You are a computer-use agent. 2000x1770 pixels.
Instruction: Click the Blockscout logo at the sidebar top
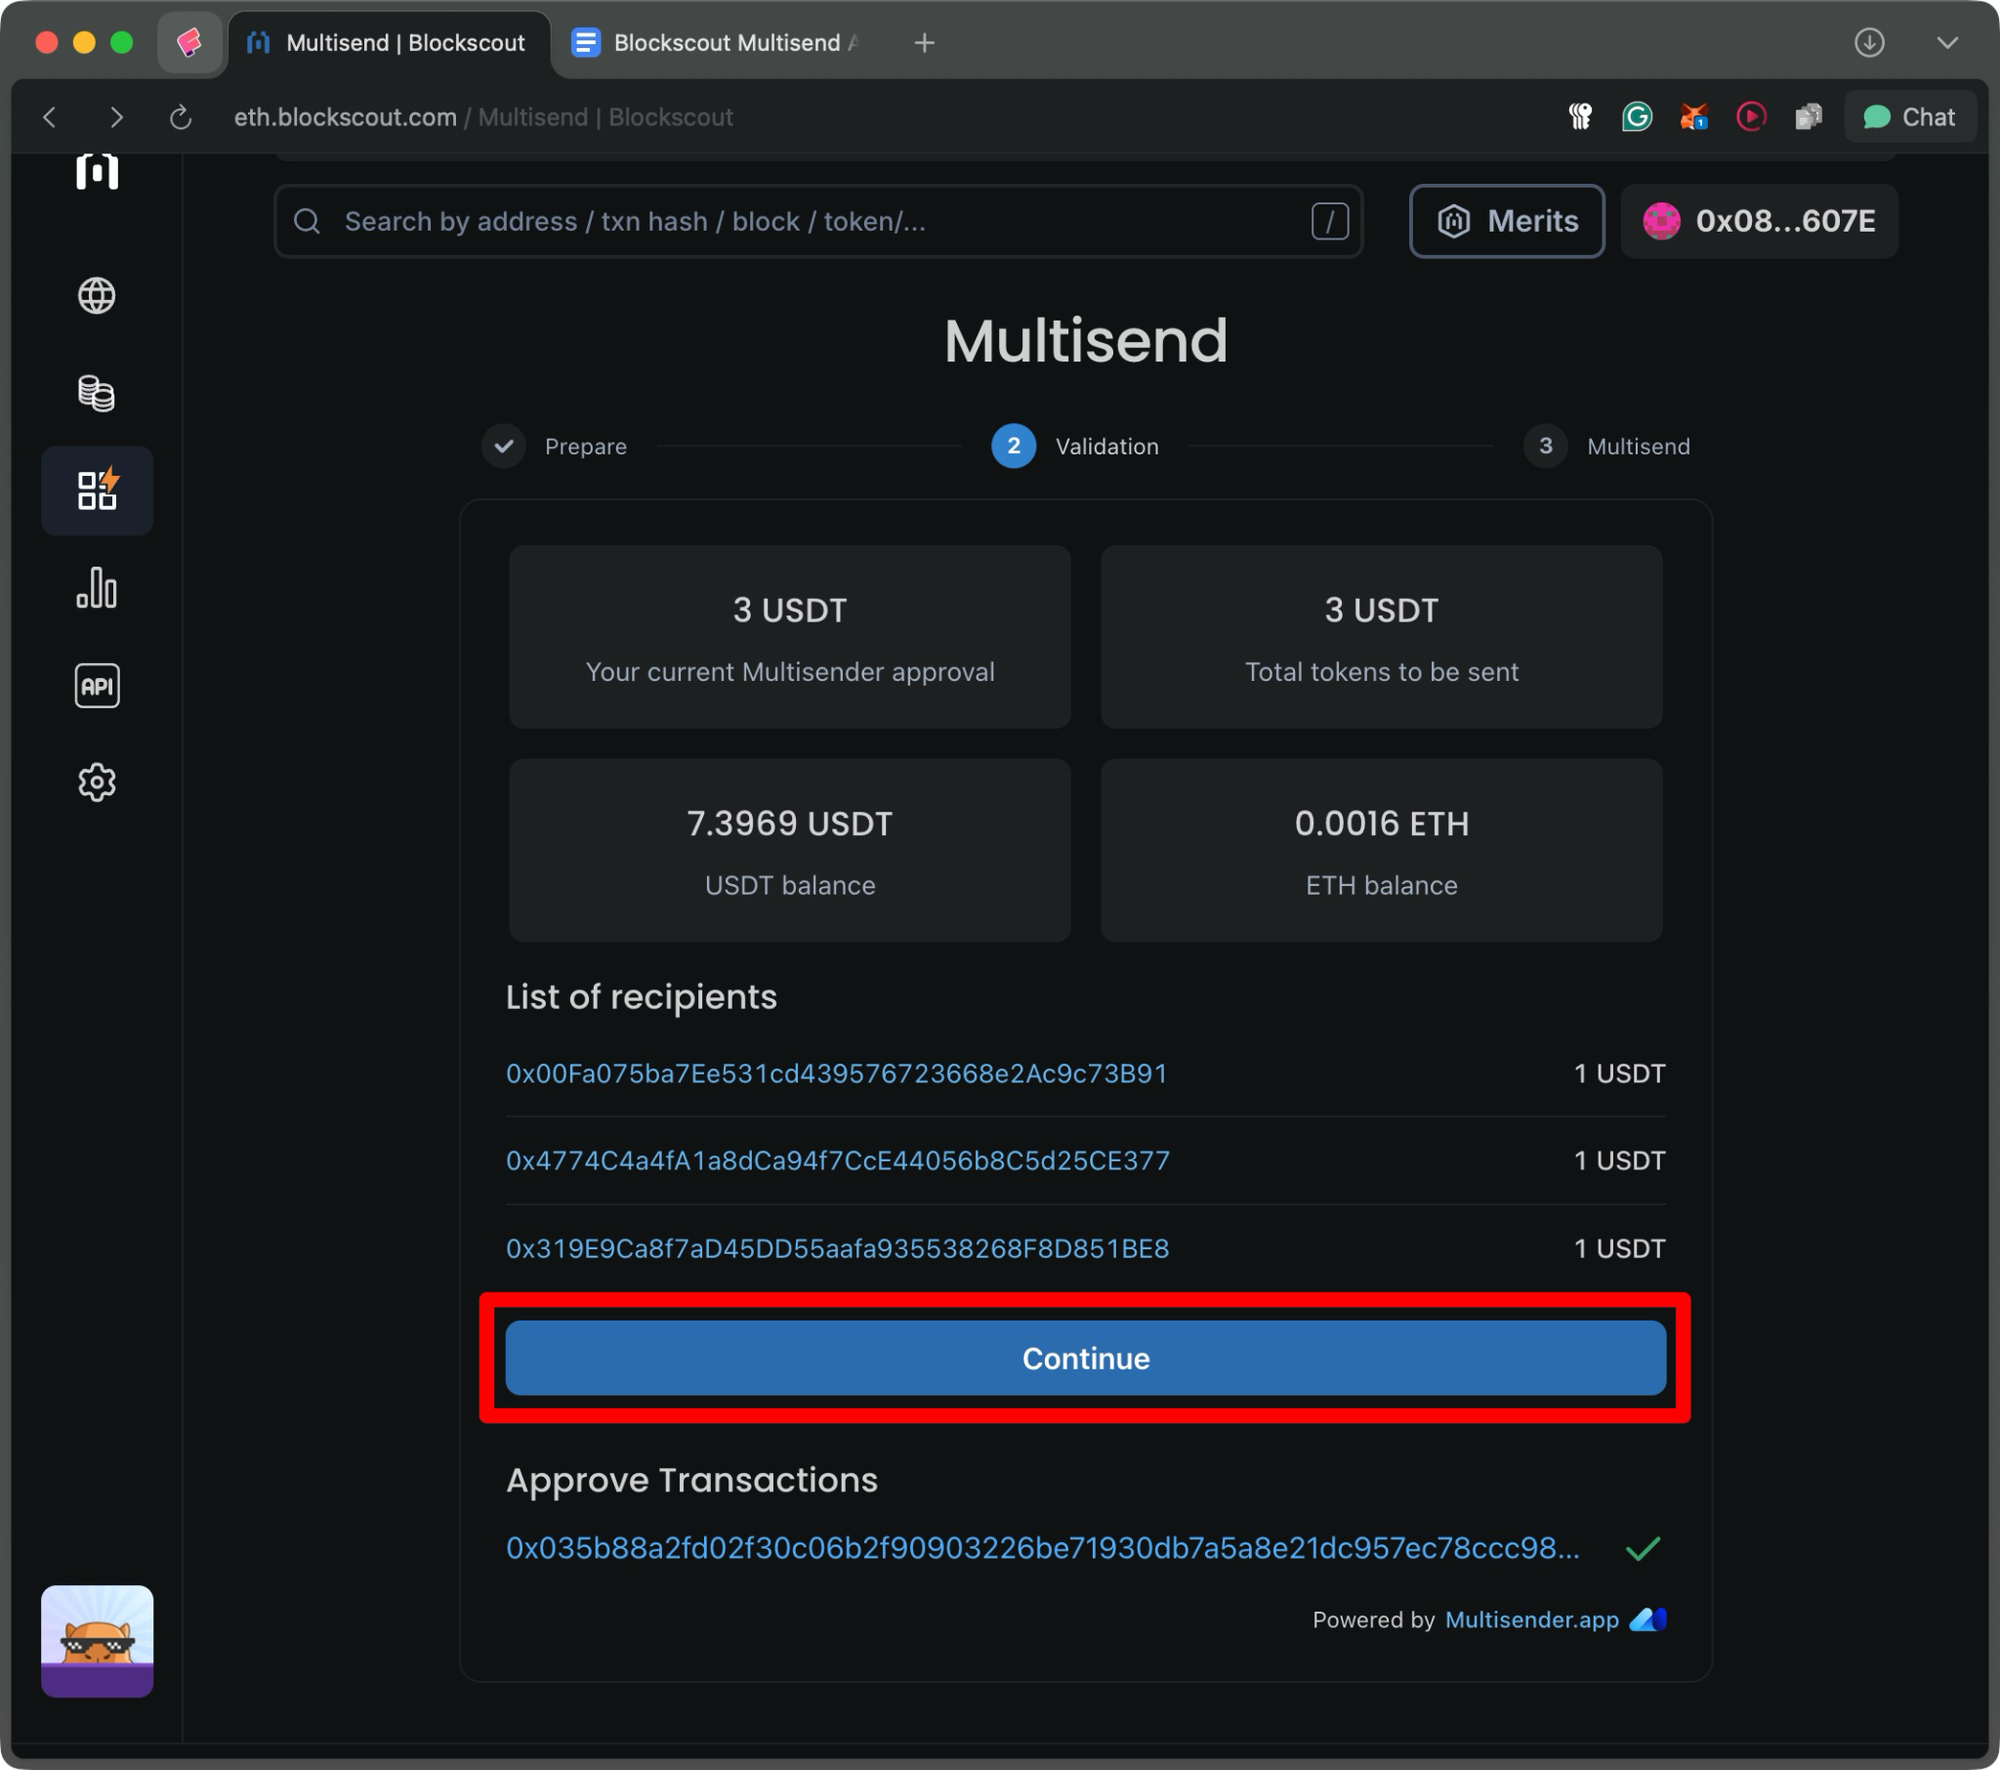[96, 170]
